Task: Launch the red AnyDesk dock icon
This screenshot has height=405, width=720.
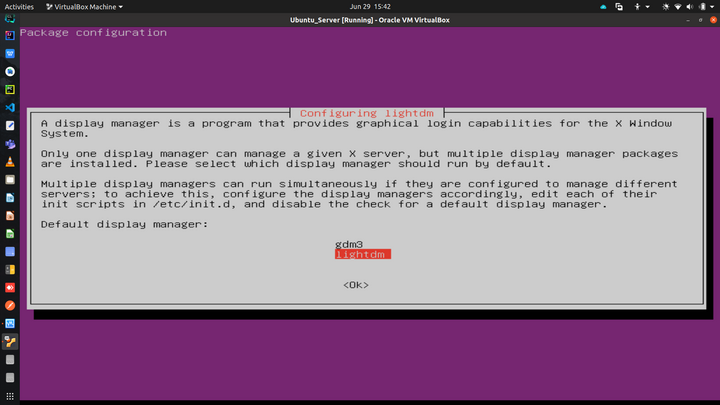Action: coord(10,287)
